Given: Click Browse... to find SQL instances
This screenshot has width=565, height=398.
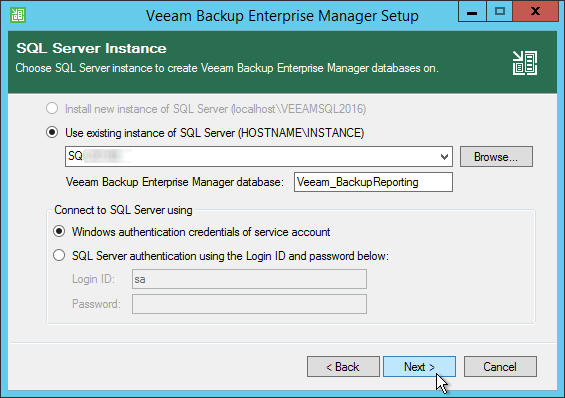Looking at the screenshot, I should click(496, 157).
